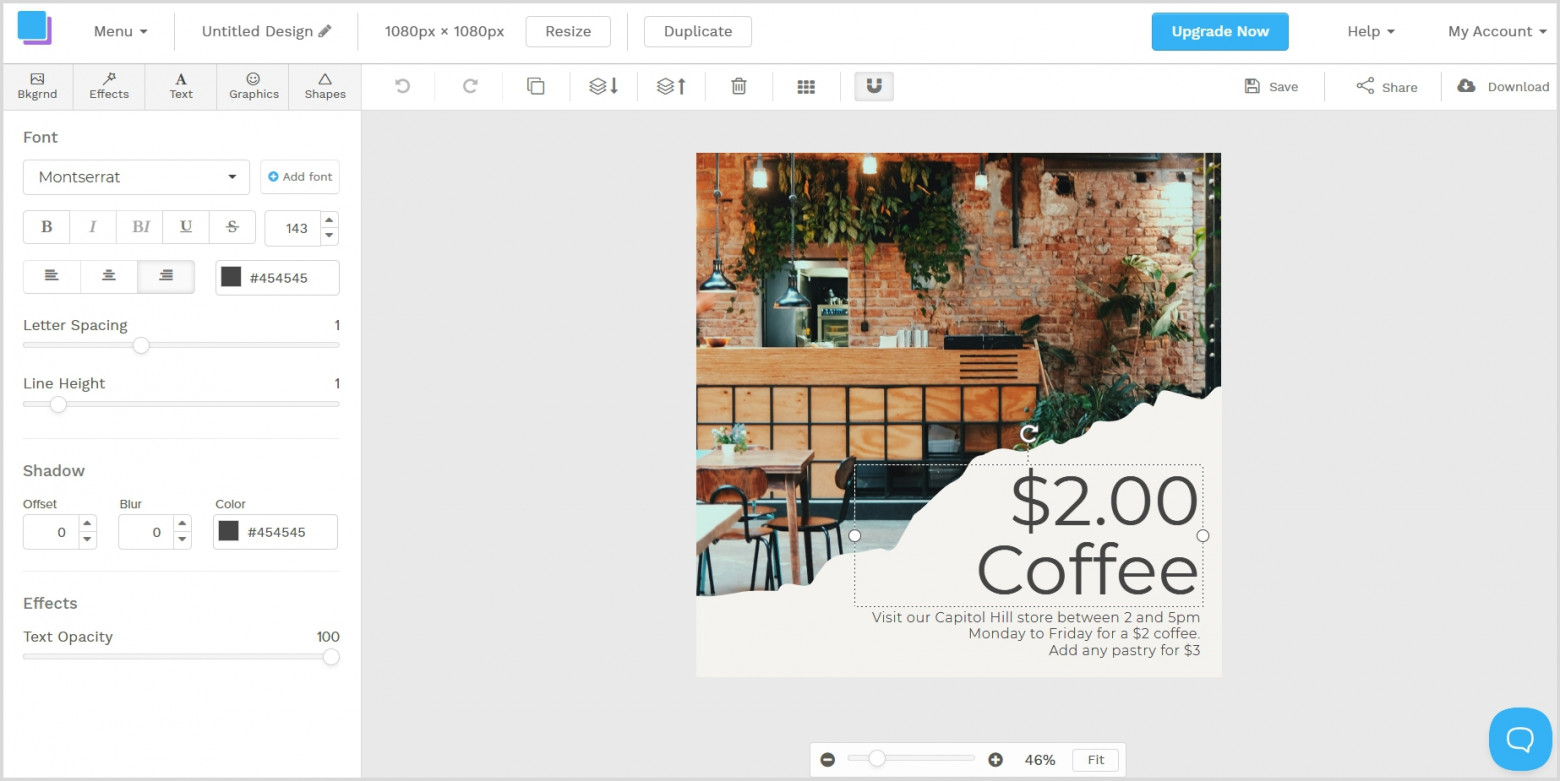Click the Text Opacity slider handle

[331, 657]
